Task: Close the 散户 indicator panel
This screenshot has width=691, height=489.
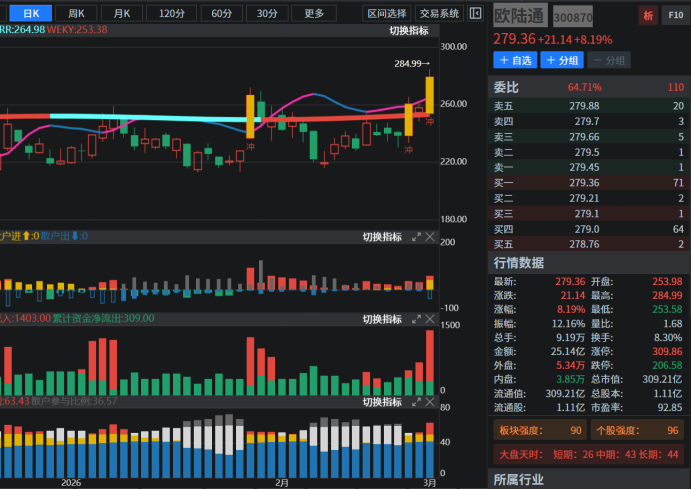Action: click(430, 237)
